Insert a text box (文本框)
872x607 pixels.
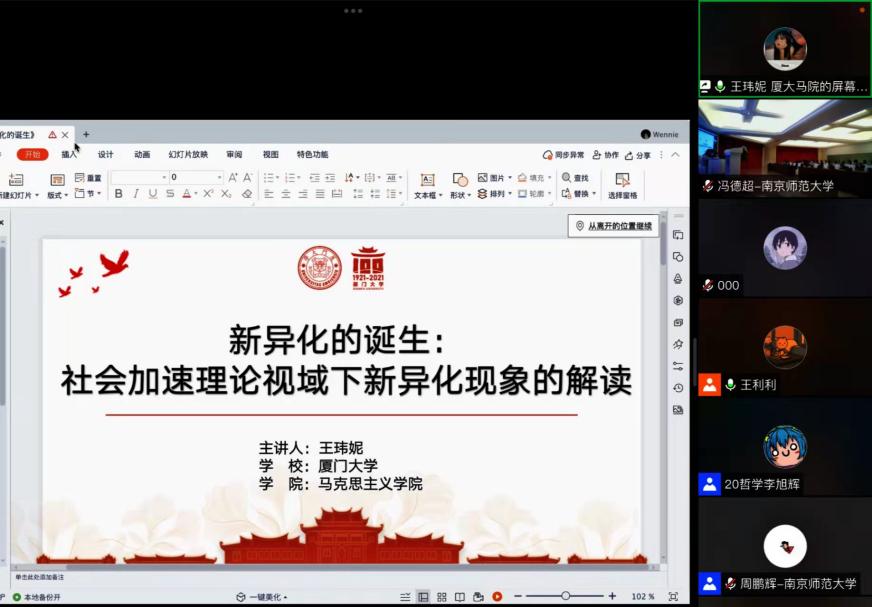(427, 185)
